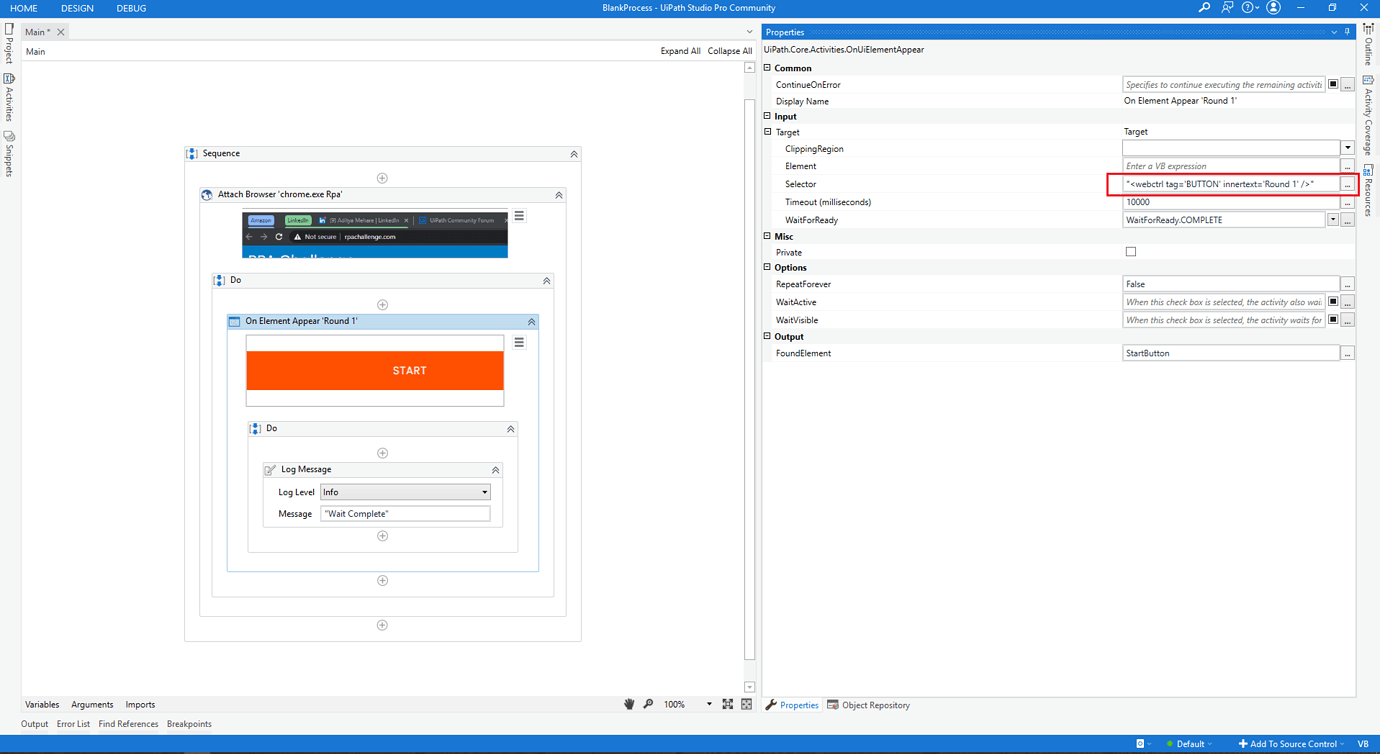Image resolution: width=1380 pixels, height=754 pixels.
Task: Open the hamburger menu on Attach Browser activity
Action: pos(518,214)
